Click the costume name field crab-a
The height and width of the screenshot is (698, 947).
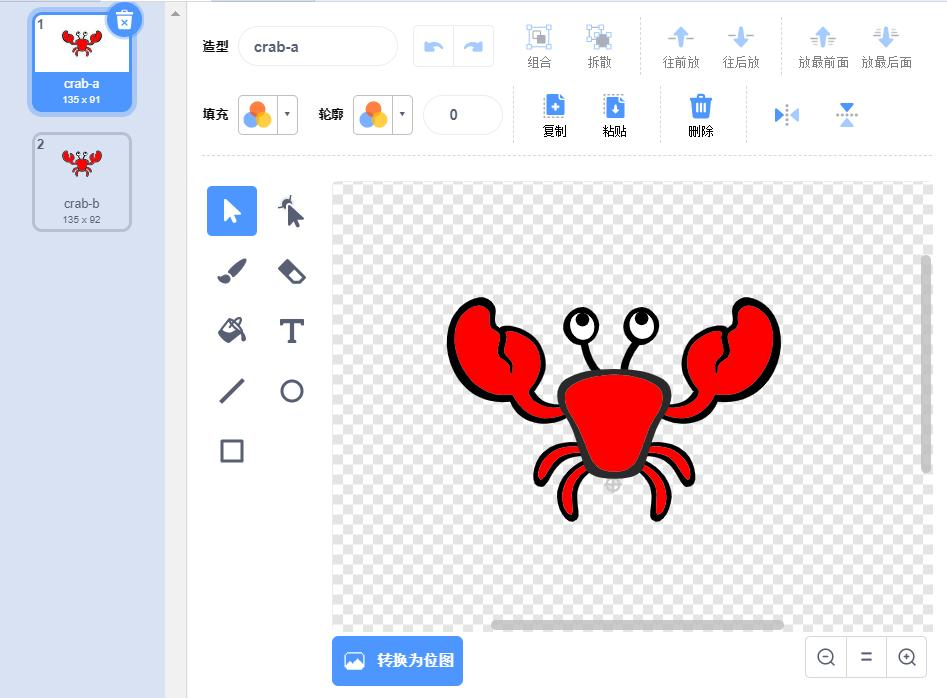(317, 47)
